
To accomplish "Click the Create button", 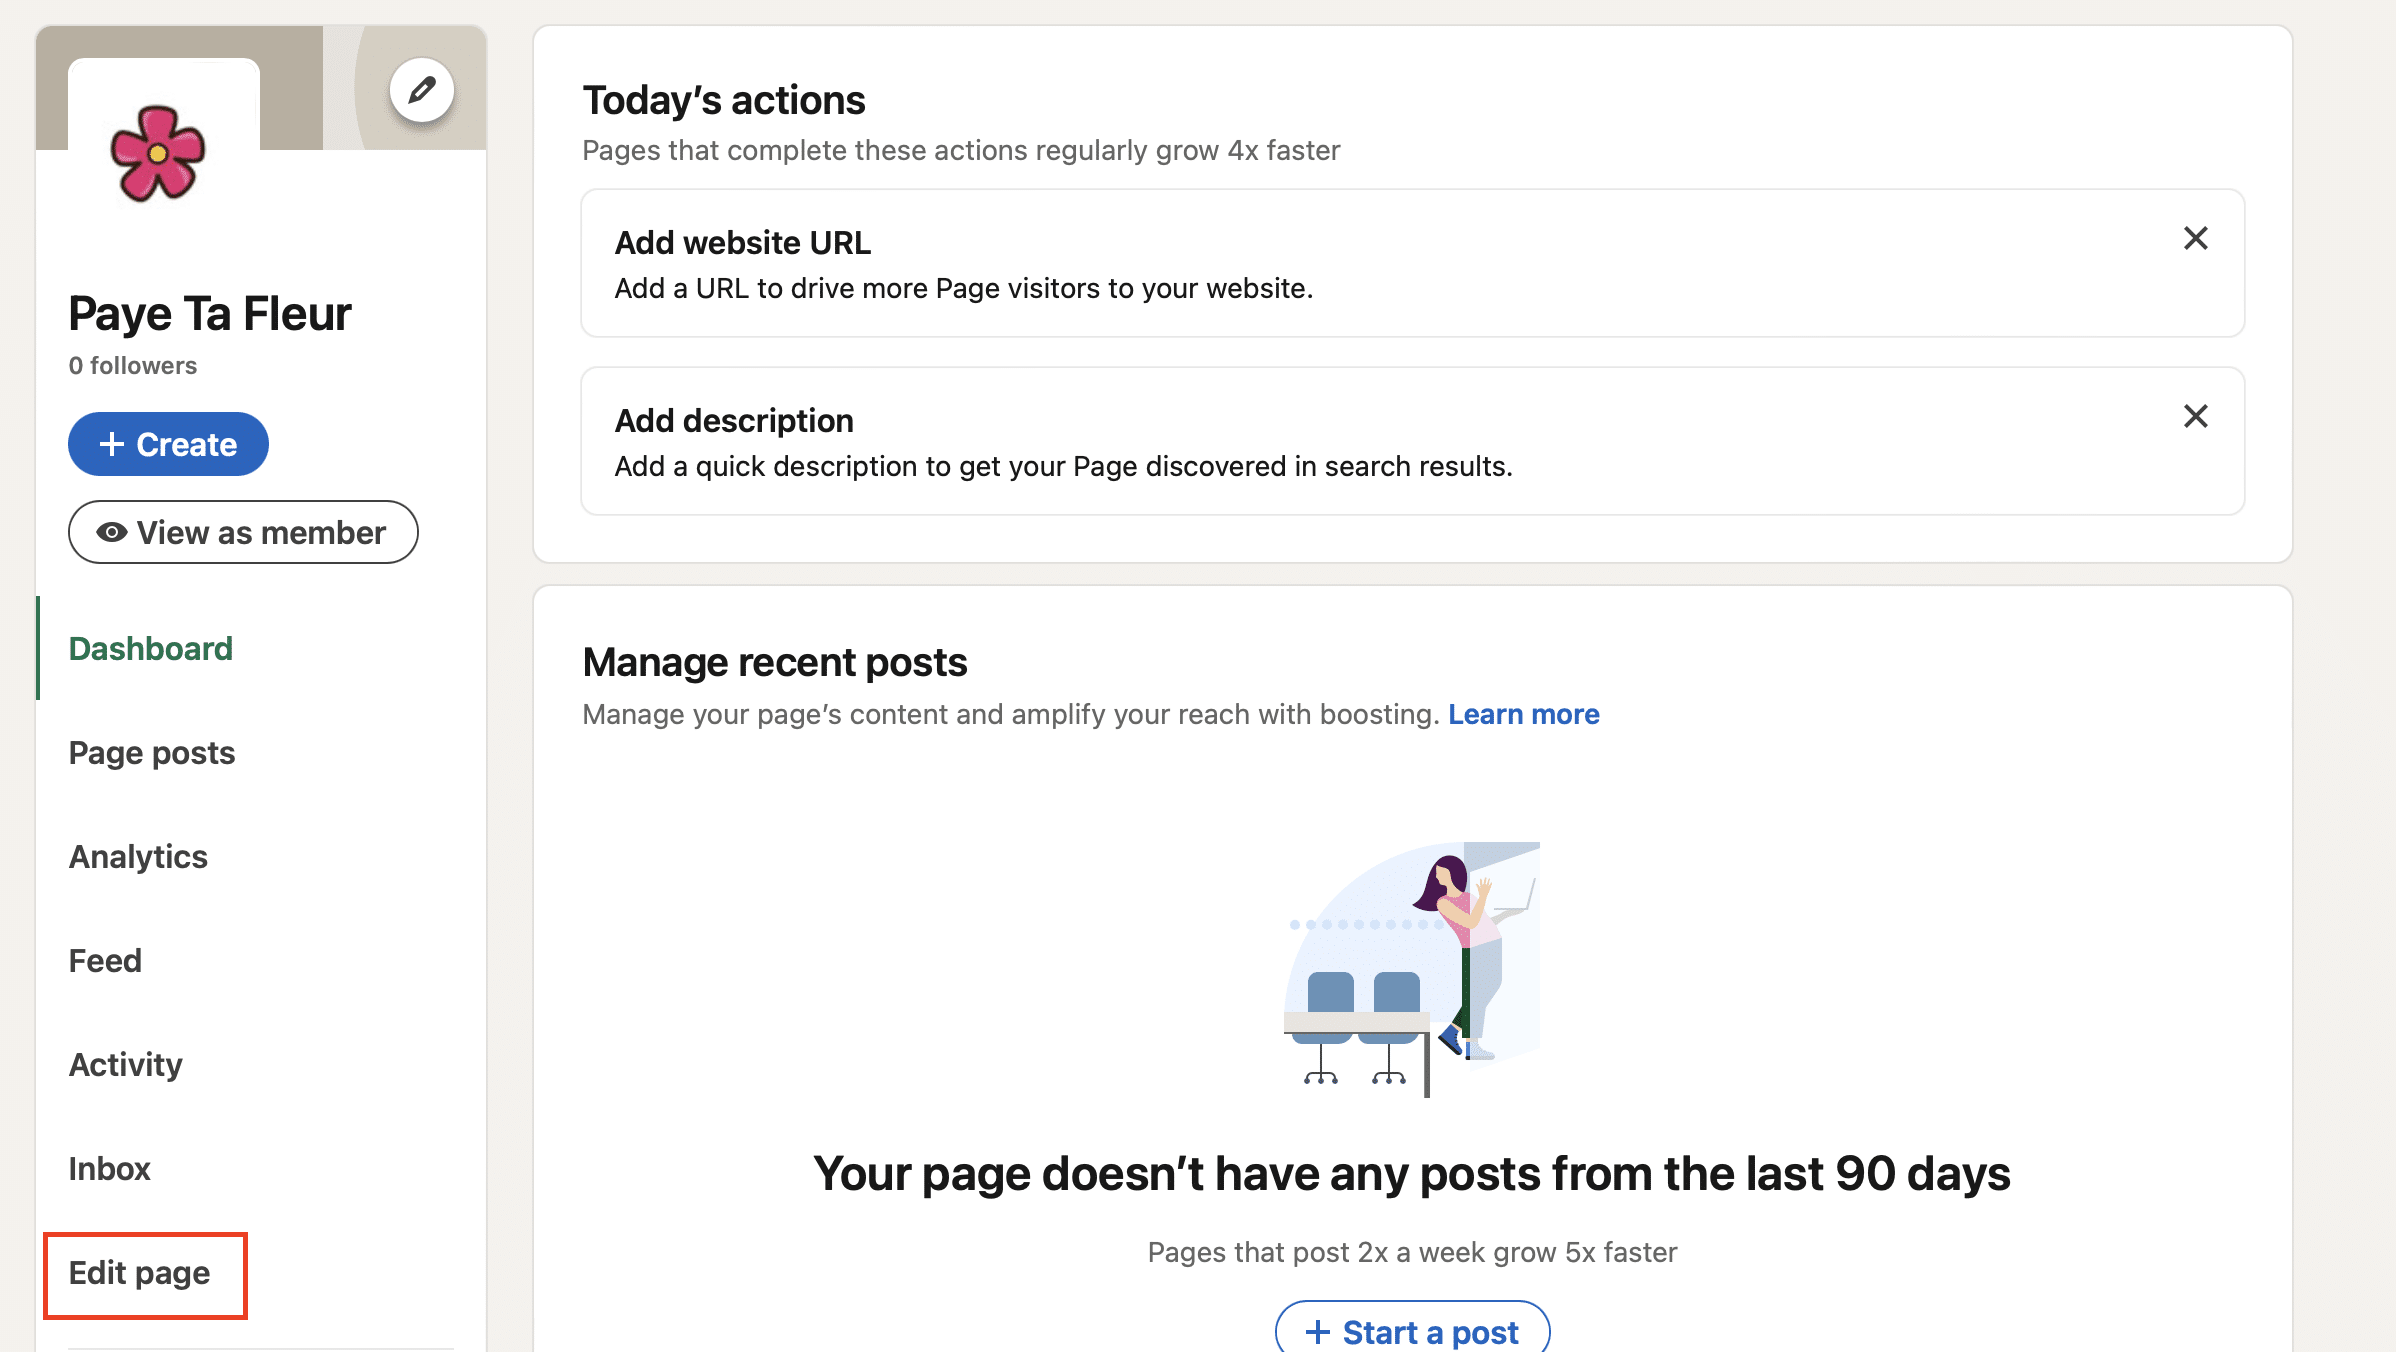I will point(168,442).
